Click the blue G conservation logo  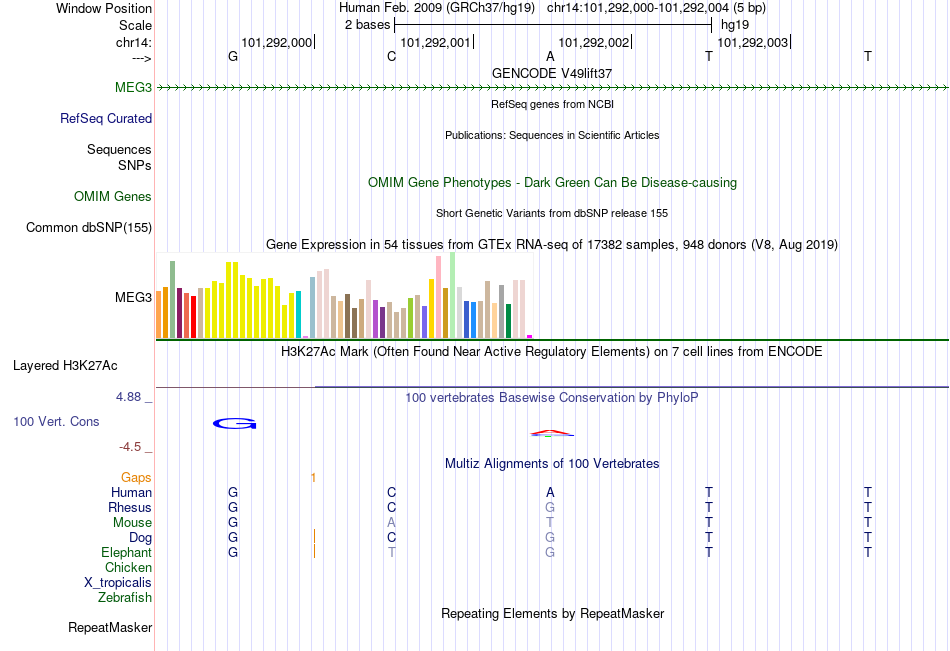tap(234, 424)
